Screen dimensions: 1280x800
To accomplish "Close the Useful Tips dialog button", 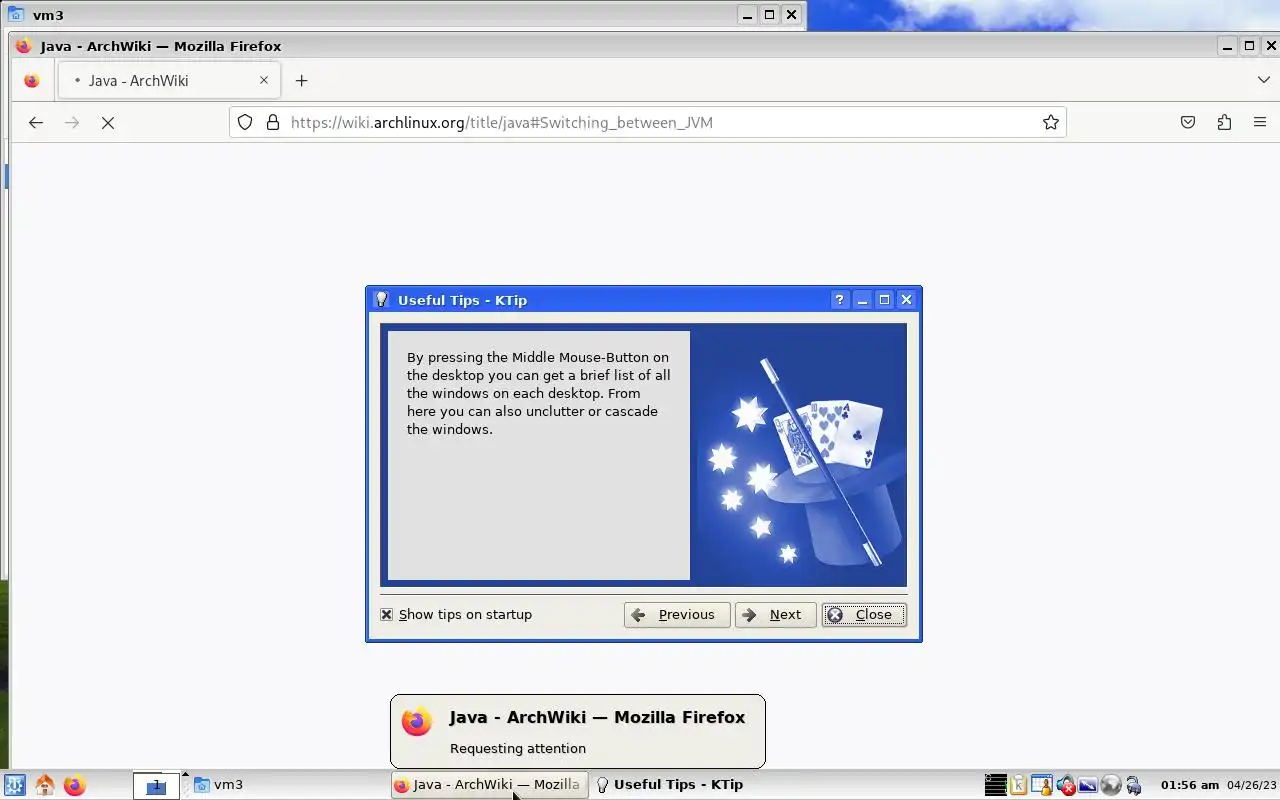I will [x=864, y=615].
